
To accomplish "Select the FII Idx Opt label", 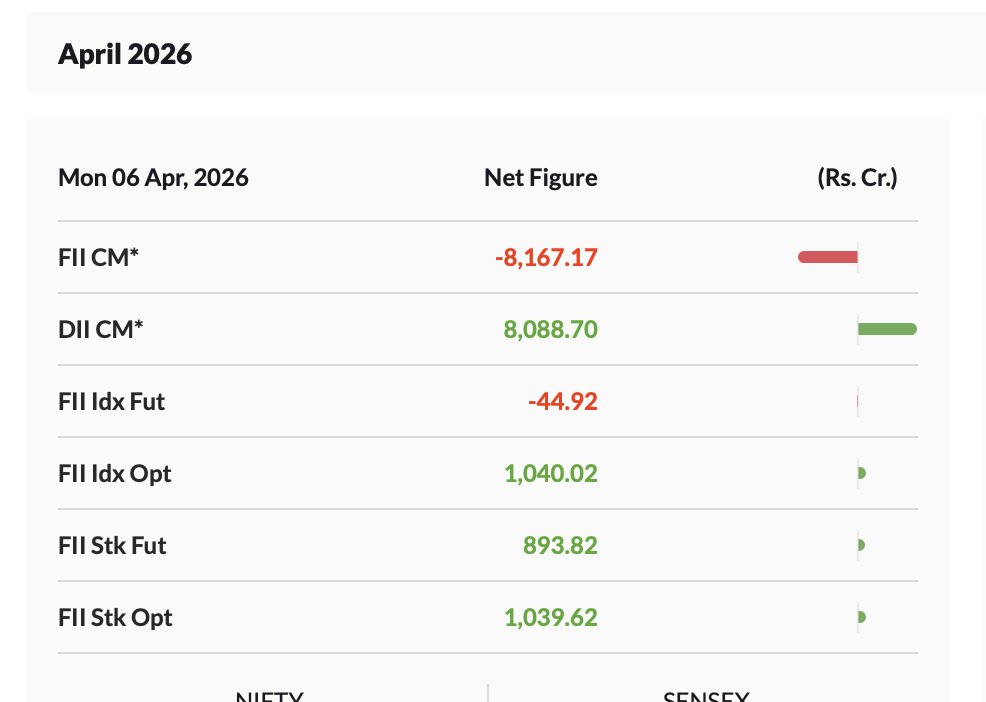I will [x=114, y=474].
